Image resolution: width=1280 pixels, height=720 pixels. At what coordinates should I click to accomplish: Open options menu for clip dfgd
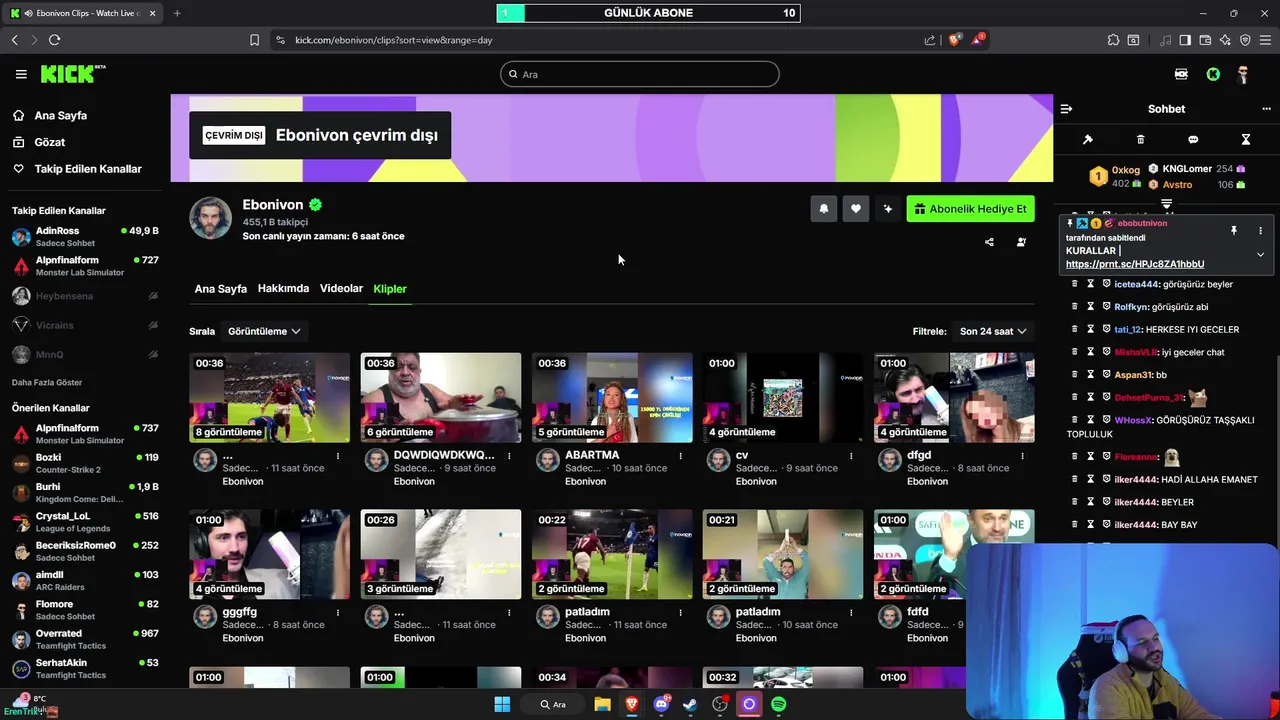(x=1022, y=456)
